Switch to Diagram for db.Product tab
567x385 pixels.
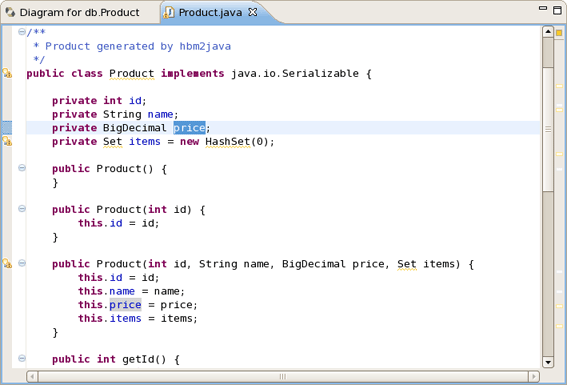click(79, 13)
